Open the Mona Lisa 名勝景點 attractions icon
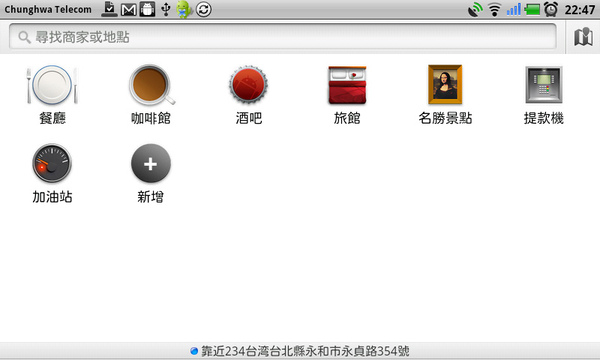Viewport: 600px width, 360px height. (445, 85)
